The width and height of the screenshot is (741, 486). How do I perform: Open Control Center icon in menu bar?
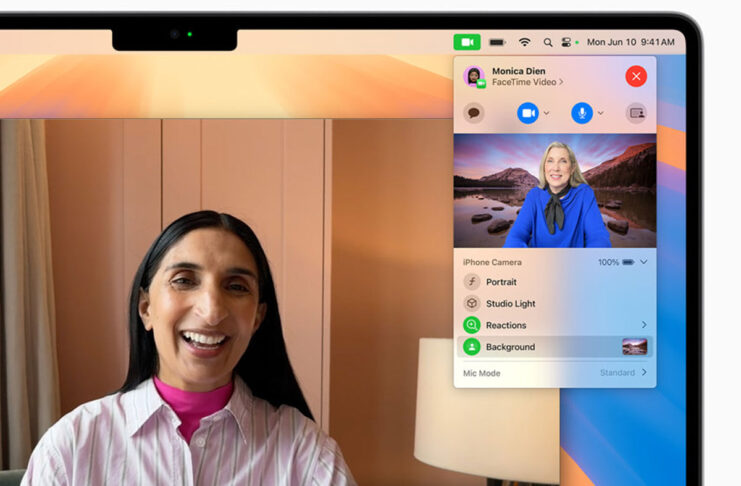click(566, 43)
